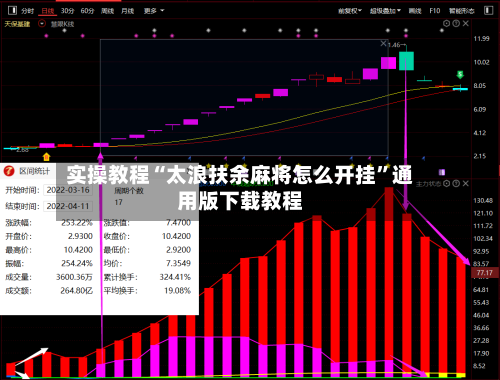Edit the 开始时间 date field 2022-03-16

pyautogui.click(x=68, y=190)
